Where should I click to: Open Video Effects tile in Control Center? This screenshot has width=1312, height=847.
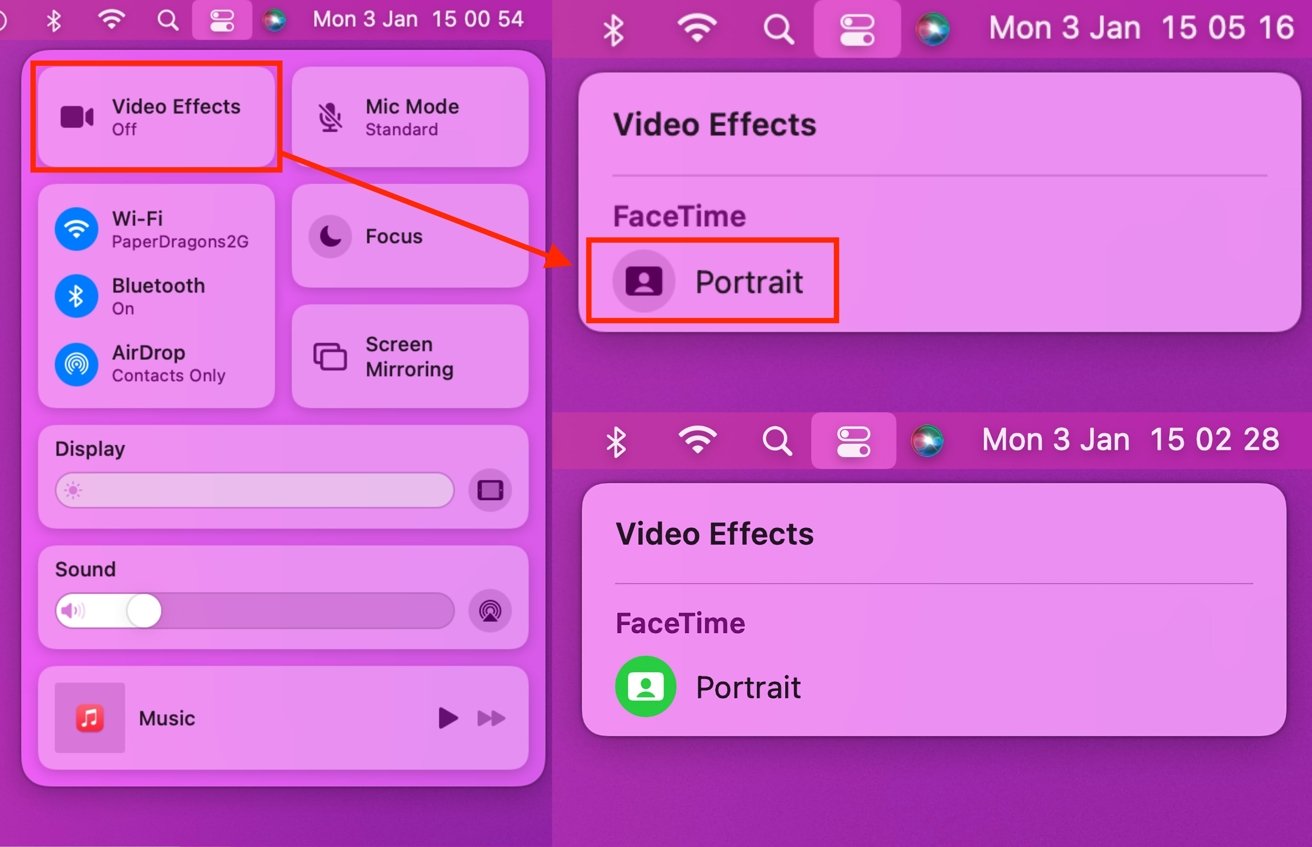pyautogui.click(x=156, y=117)
